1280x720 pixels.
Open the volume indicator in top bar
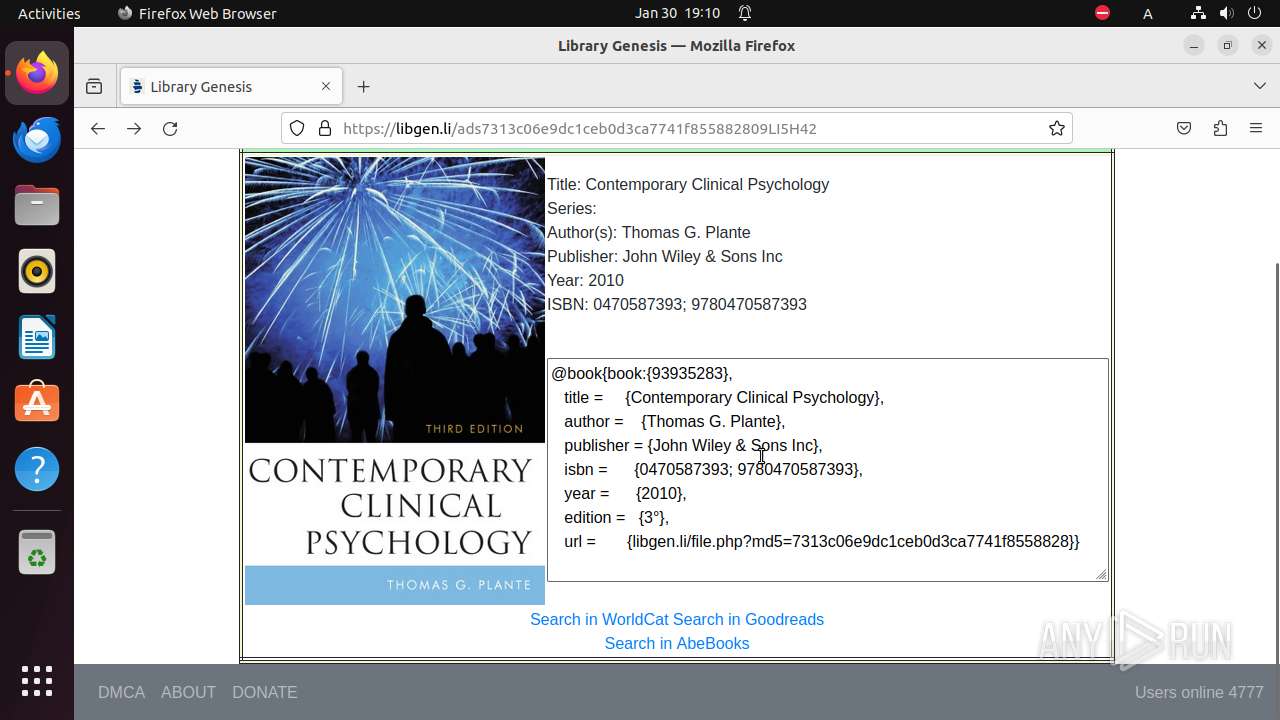pos(1227,13)
